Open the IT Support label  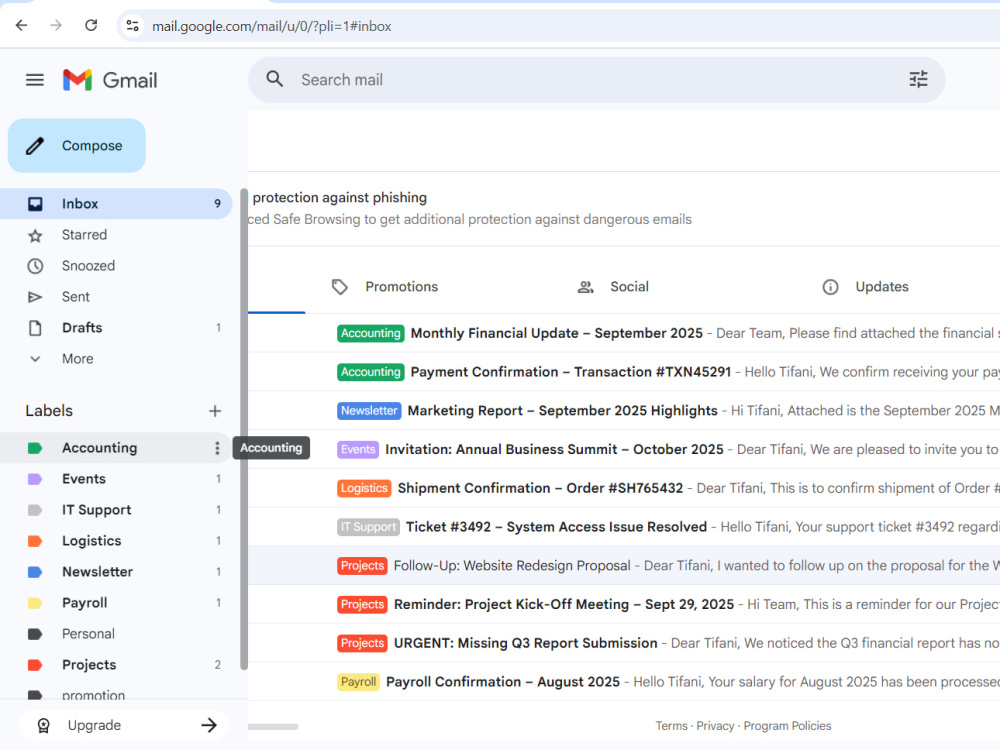pyautogui.click(x=116, y=510)
